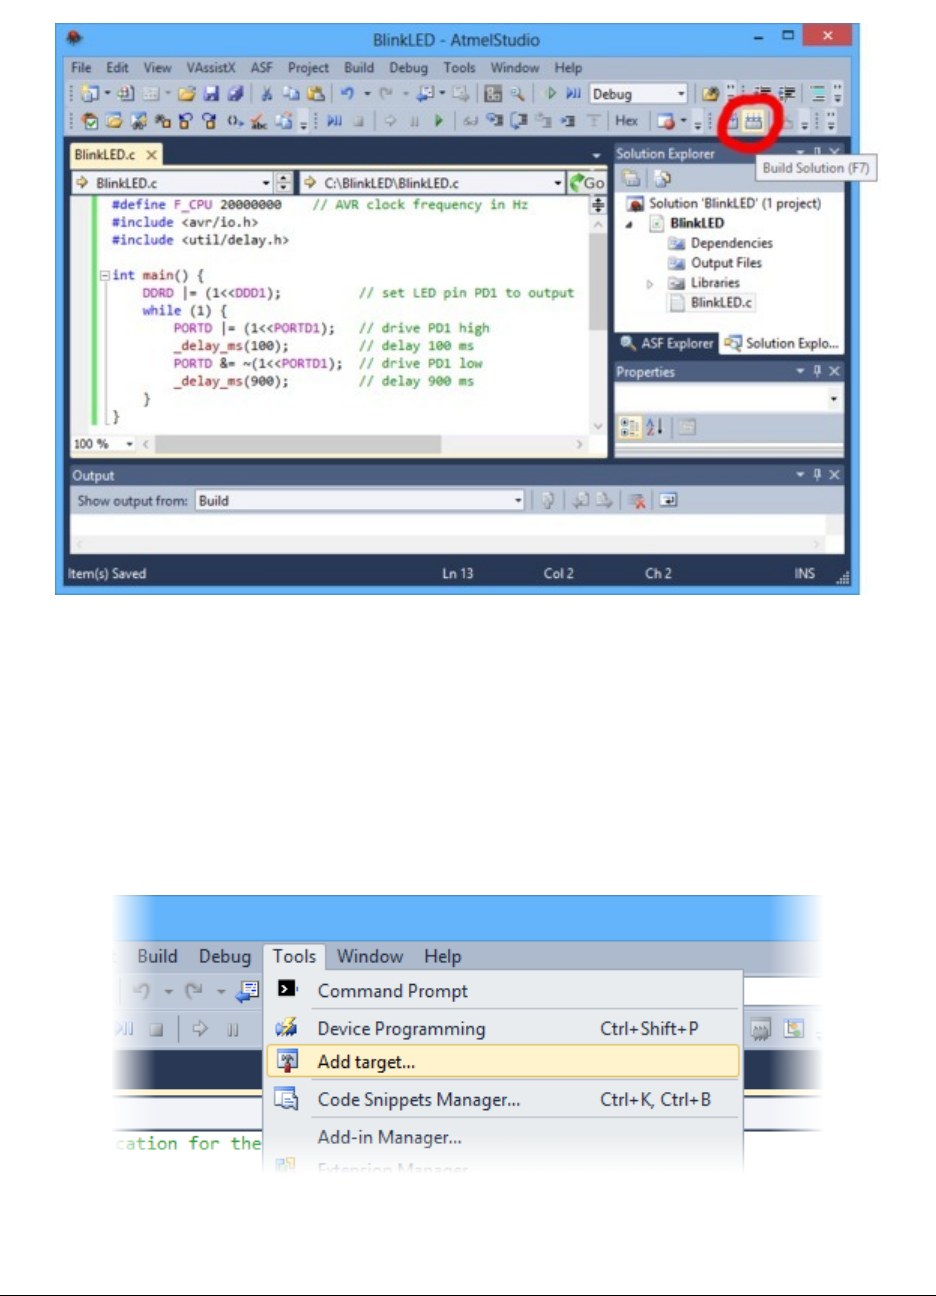Screen dimensions: 936x1296
Task: Click the Go button beside the file path
Action: click(x=587, y=183)
